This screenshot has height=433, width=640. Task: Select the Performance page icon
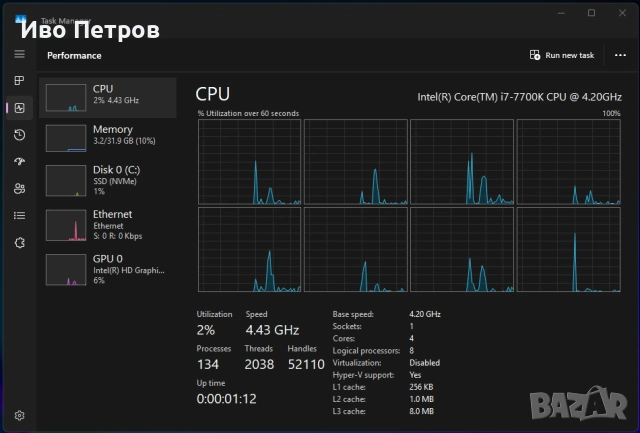click(20, 108)
